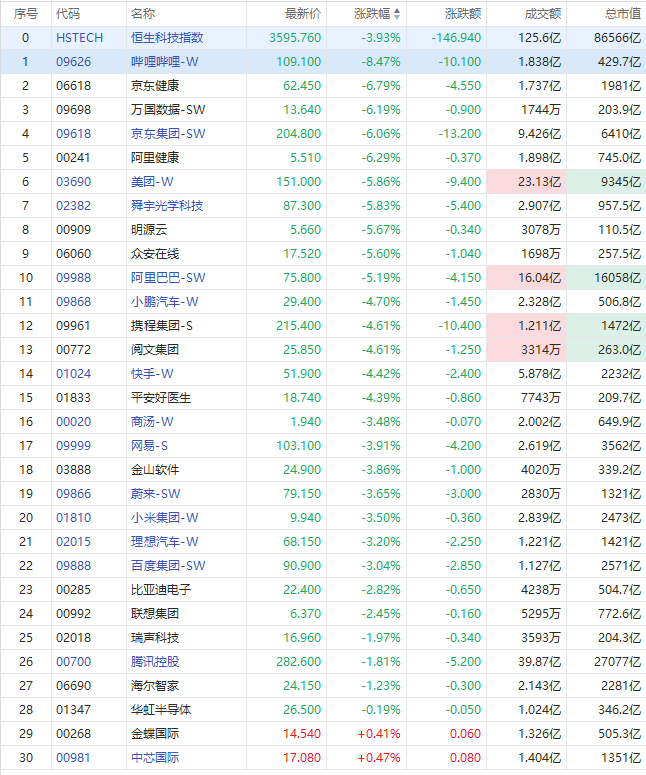This screenshot has width=646, height=775.
Task: Click highlighted 23.13亿 turnover cell
Action: tap(527, 182)
